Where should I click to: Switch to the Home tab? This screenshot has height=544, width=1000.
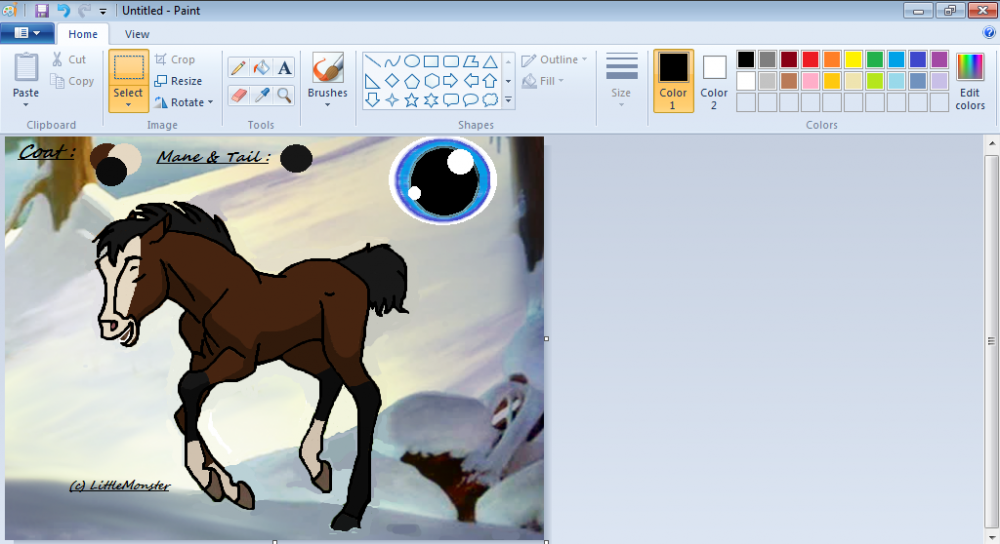click(x=83, y=34)
